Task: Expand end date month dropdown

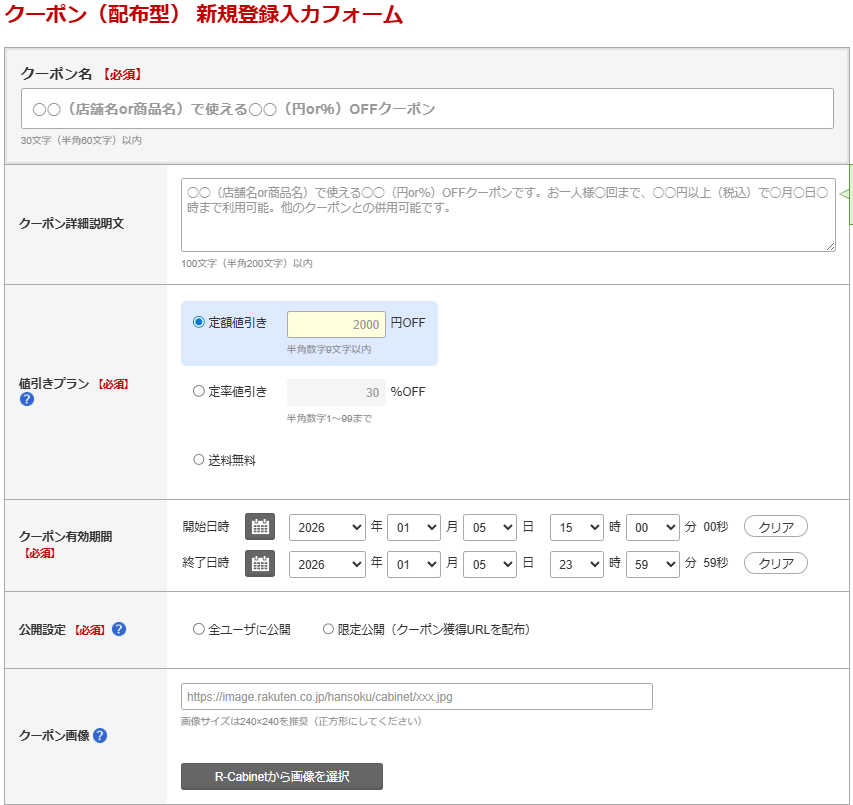Action: (414, 564)
